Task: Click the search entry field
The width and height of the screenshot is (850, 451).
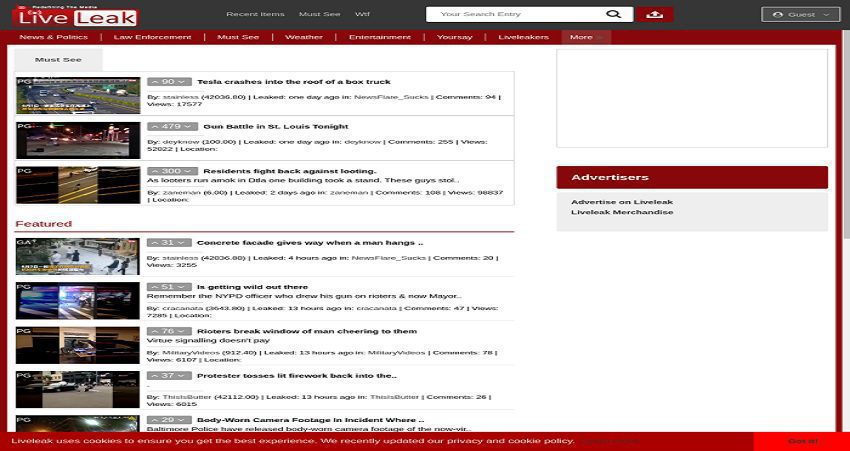Action: pos(515,14)
